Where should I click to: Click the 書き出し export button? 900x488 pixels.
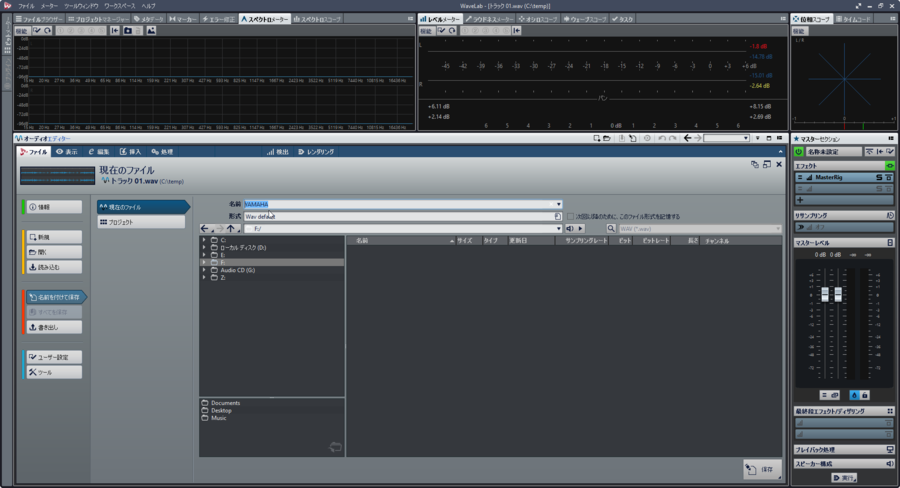(x=54, y=327)
